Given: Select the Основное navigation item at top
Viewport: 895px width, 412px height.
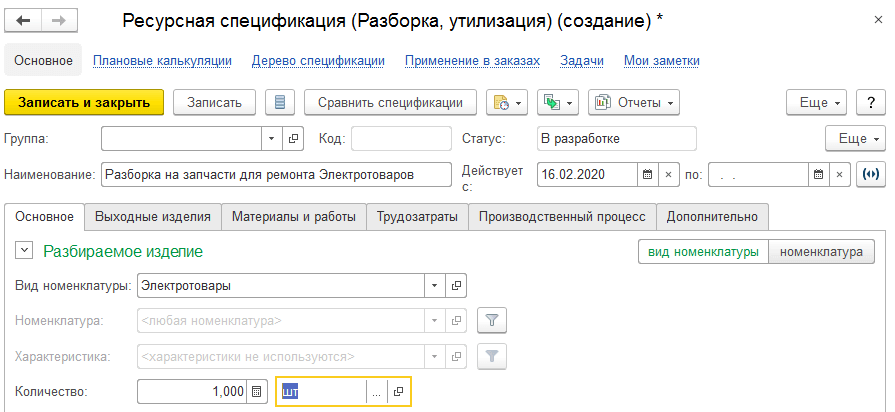Looking at the screenshot, I should click(43, 60).
